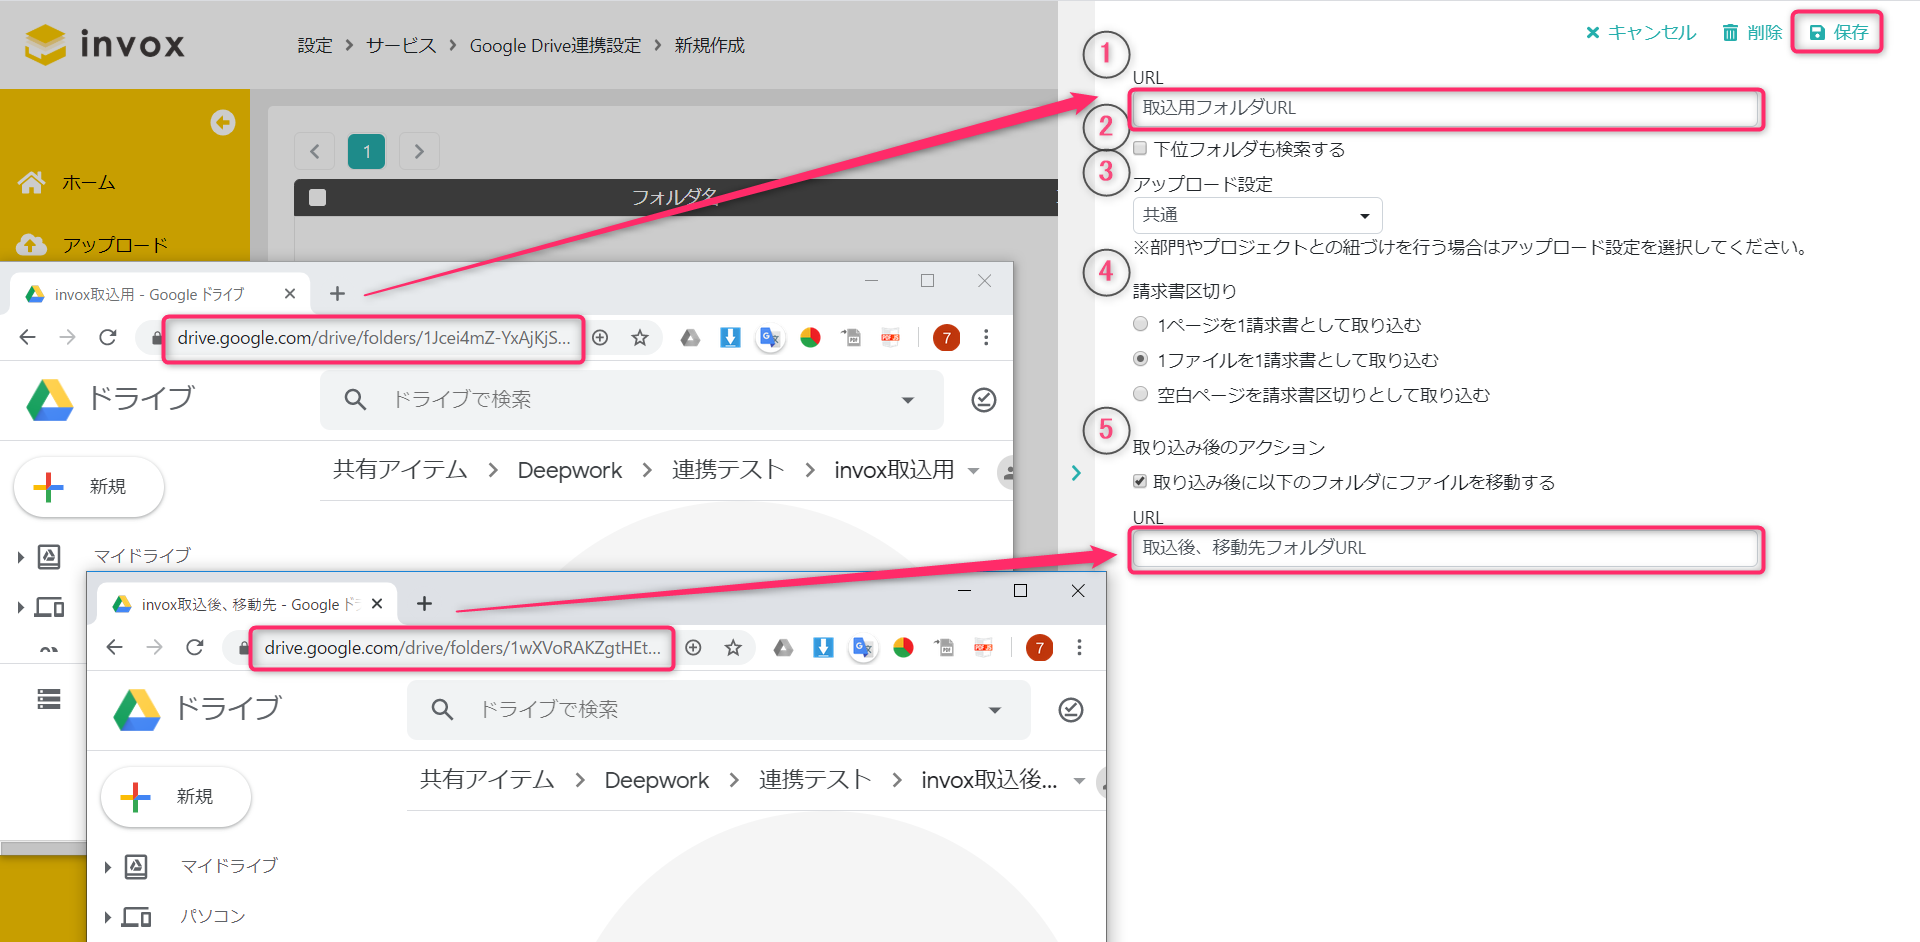Viewport: 1920px width, 942px height.
Task: Click back arrow in the invox取込用 window
Action: tap(28, 338)
